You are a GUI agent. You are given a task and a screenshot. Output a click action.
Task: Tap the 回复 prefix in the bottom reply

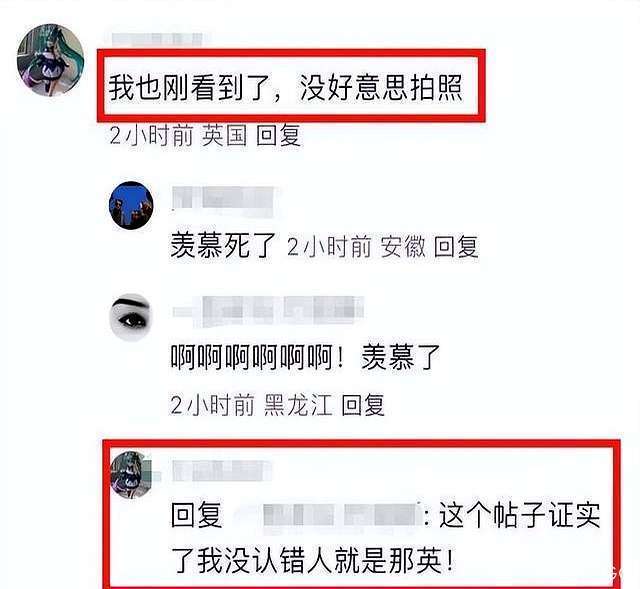coord(197,515)
